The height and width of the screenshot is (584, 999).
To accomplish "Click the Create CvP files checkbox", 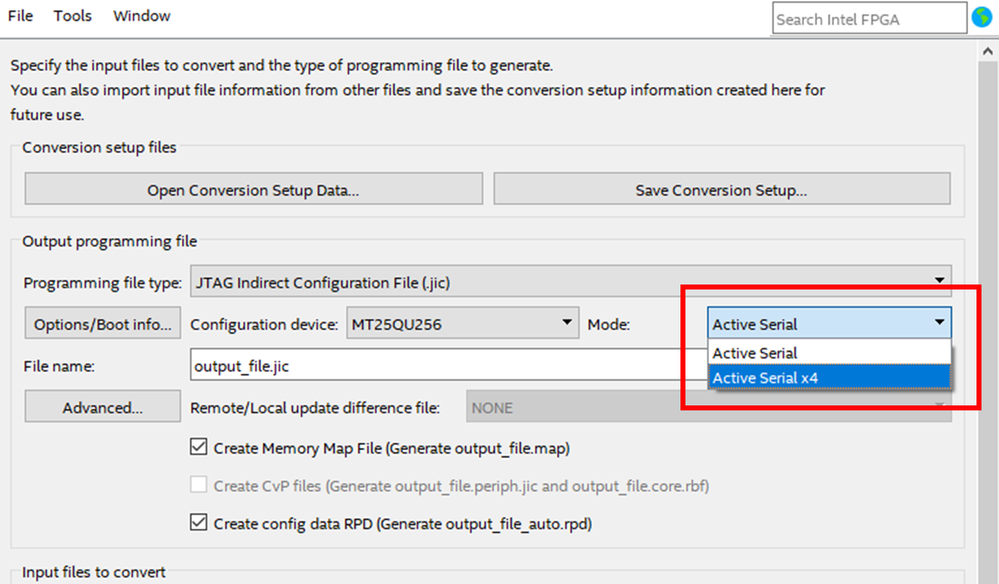I will click(198, 486).
